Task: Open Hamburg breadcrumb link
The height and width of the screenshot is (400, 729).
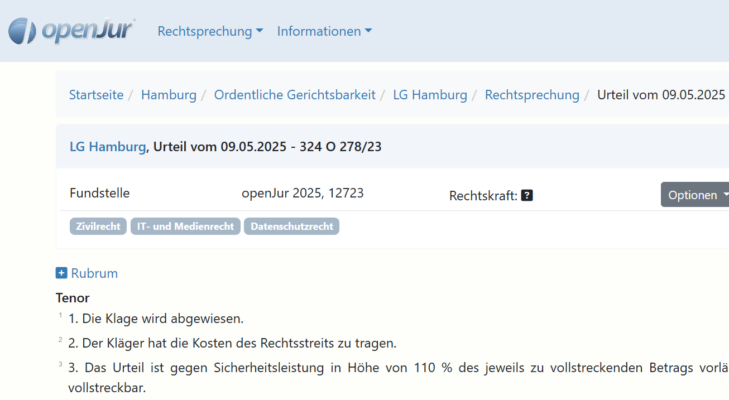Action: [x=168, y=95]
